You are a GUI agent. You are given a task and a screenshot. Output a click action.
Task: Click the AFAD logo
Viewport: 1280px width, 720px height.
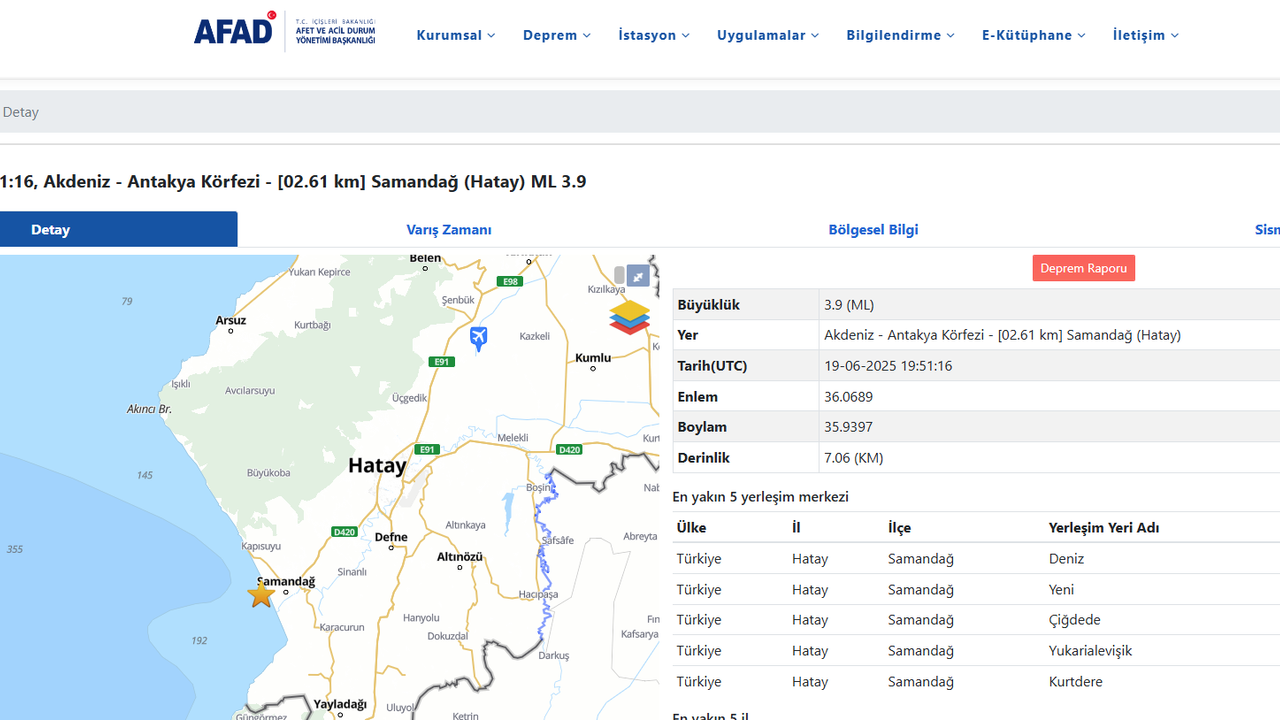[285, 30]
